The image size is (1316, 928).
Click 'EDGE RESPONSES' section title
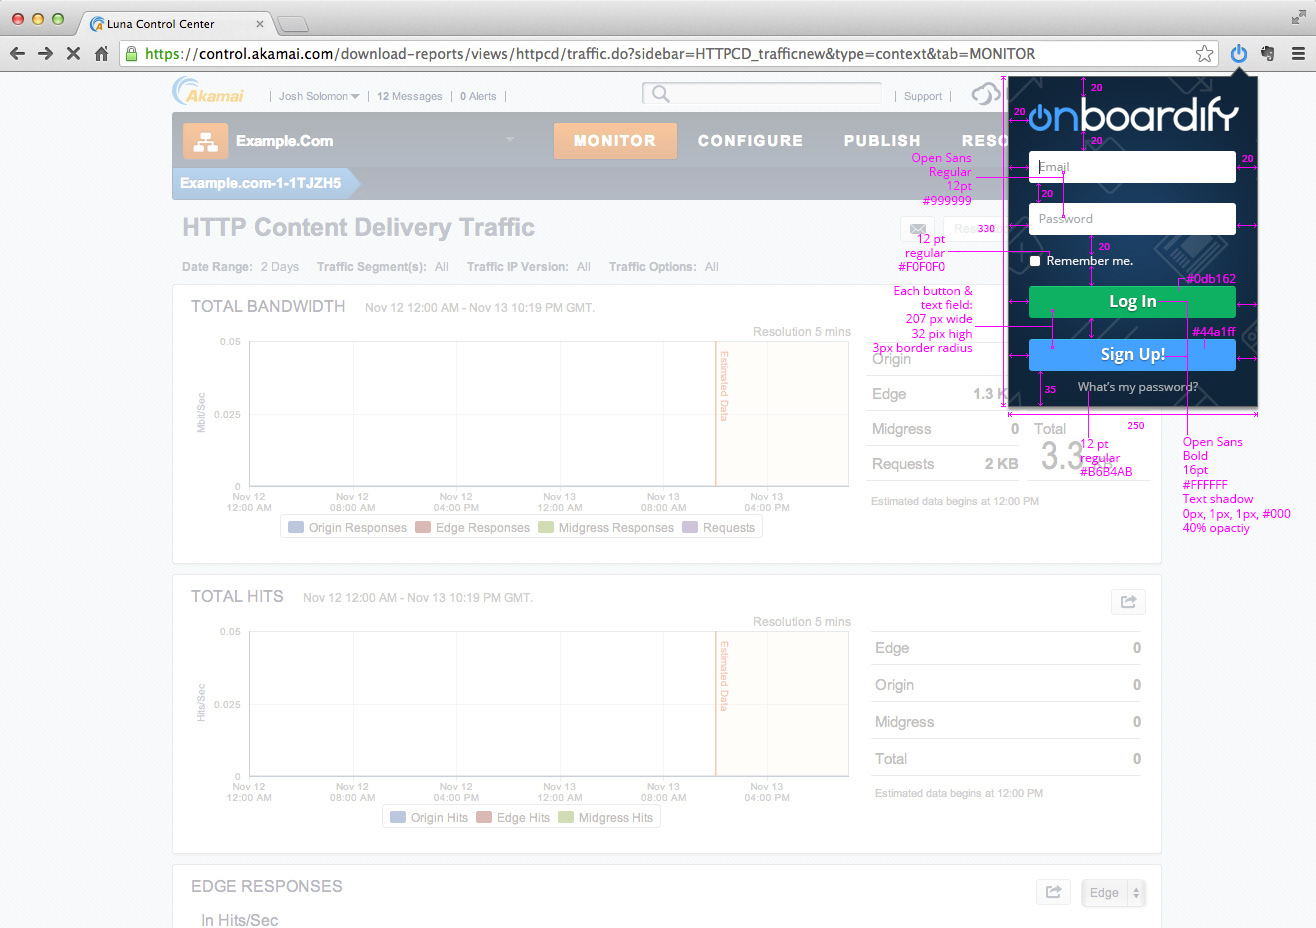click(x=267, y=887)
